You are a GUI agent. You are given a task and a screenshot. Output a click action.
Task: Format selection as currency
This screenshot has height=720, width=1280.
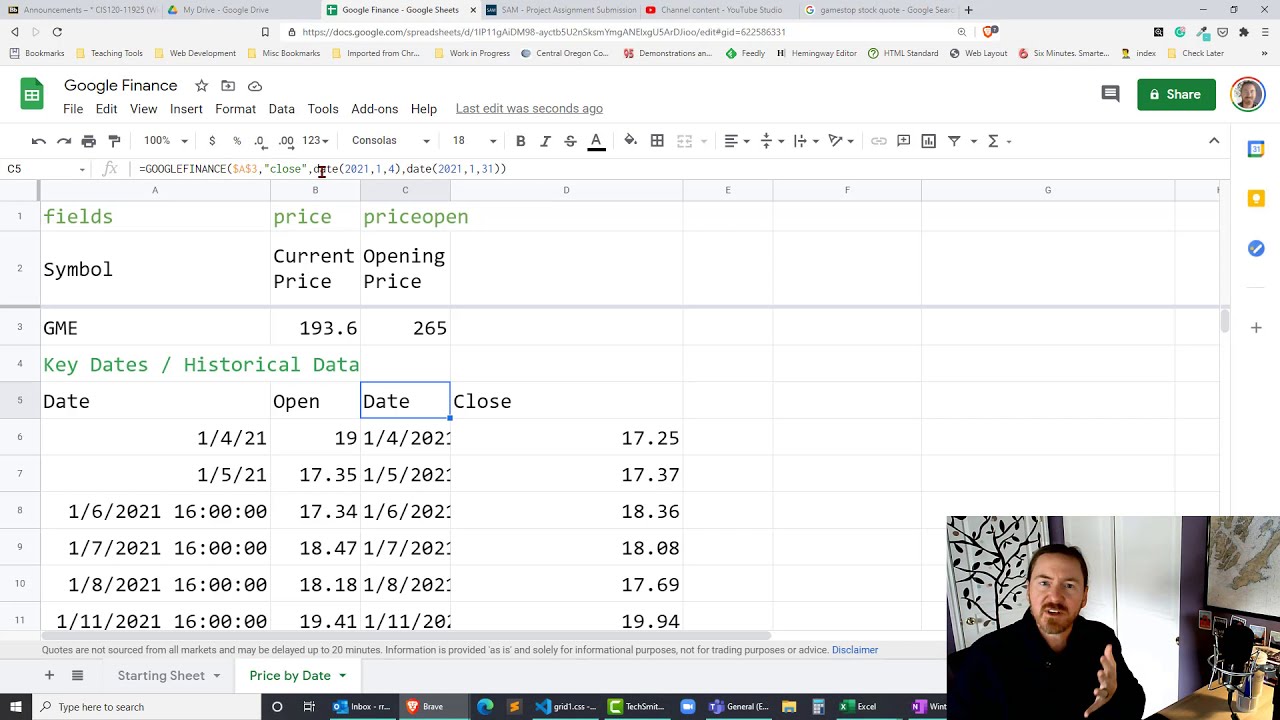[212, 141]
